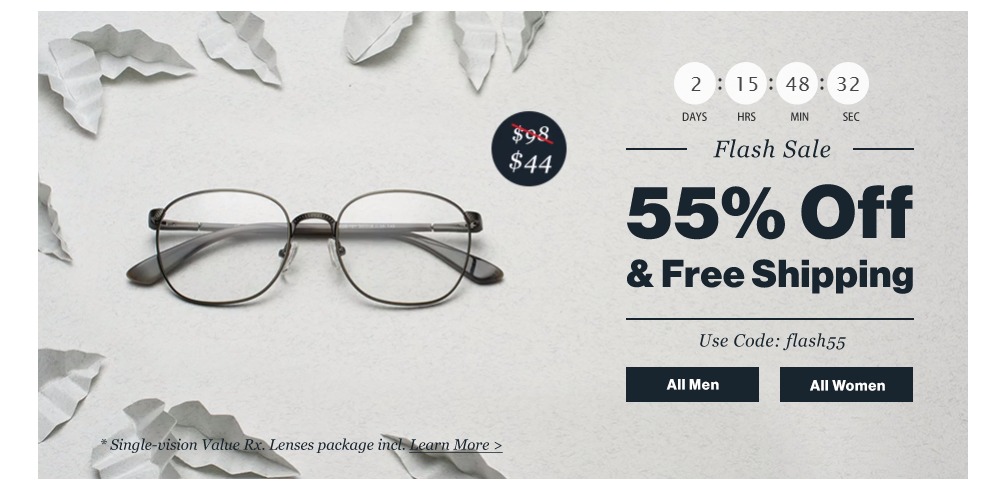
Task: Click the & Free Shipping text
Action: pos(769,275)
